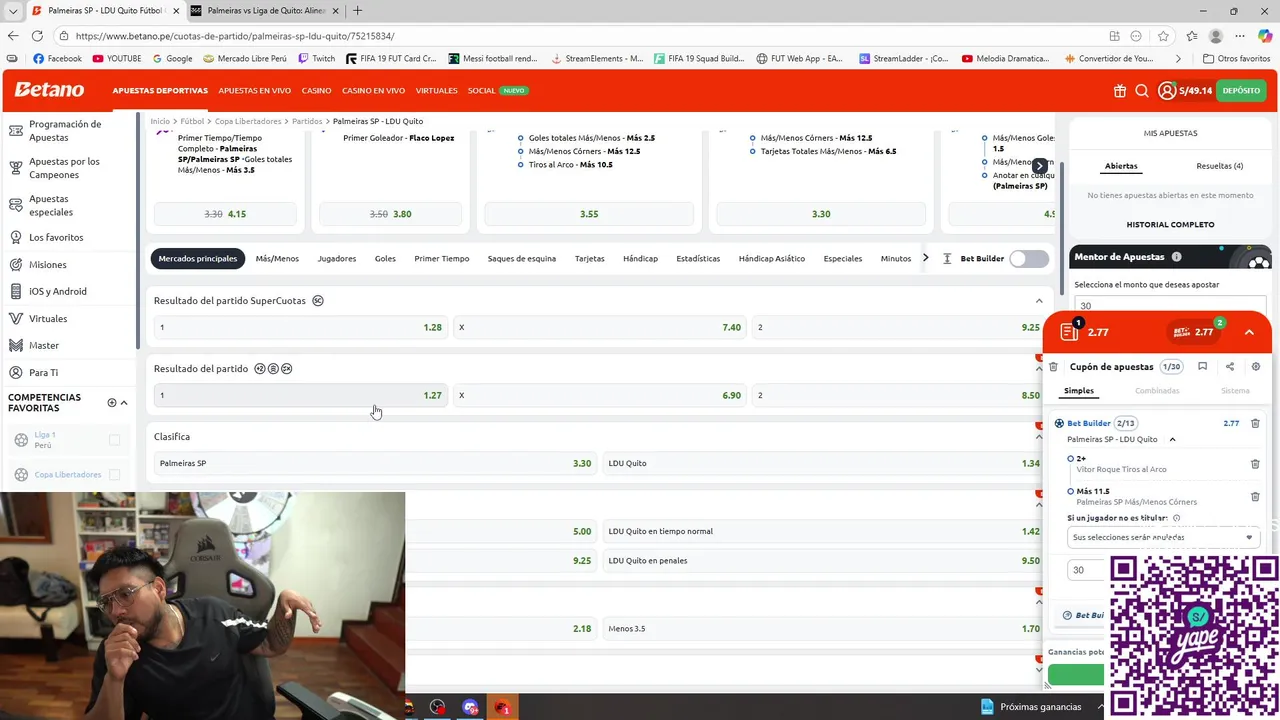Go to the Betano logo home
The image size is (1280, 720).
(49, 90)
